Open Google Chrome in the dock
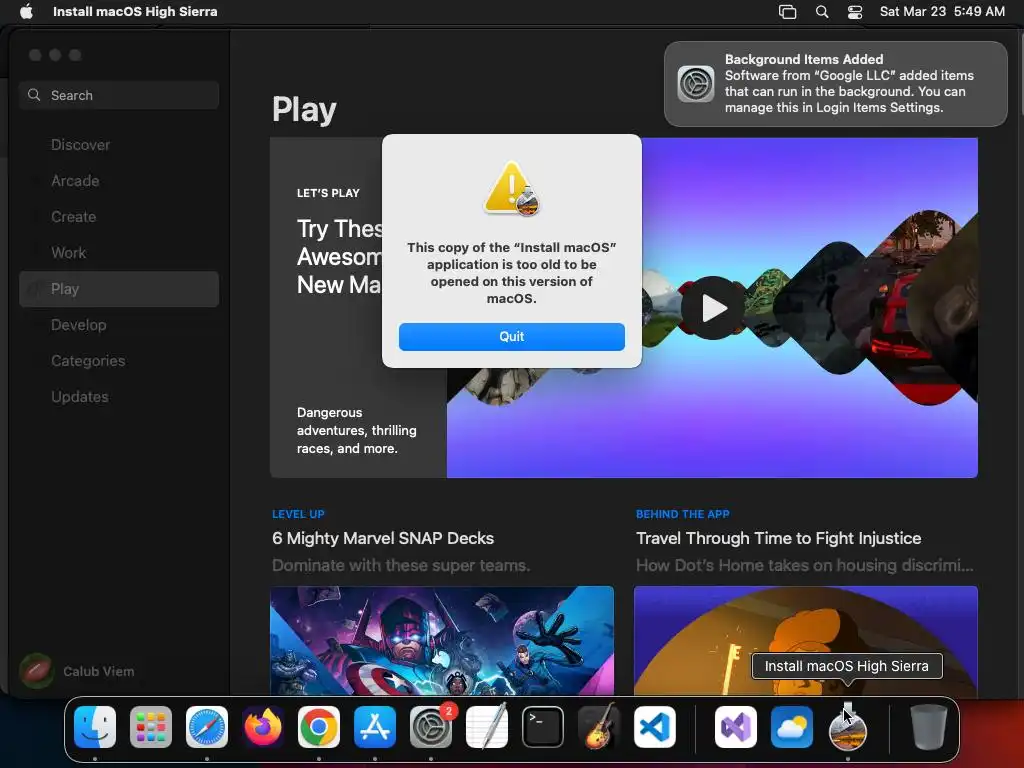The height and width of the screenshot is (768, 1024). (x=319, y=727)
